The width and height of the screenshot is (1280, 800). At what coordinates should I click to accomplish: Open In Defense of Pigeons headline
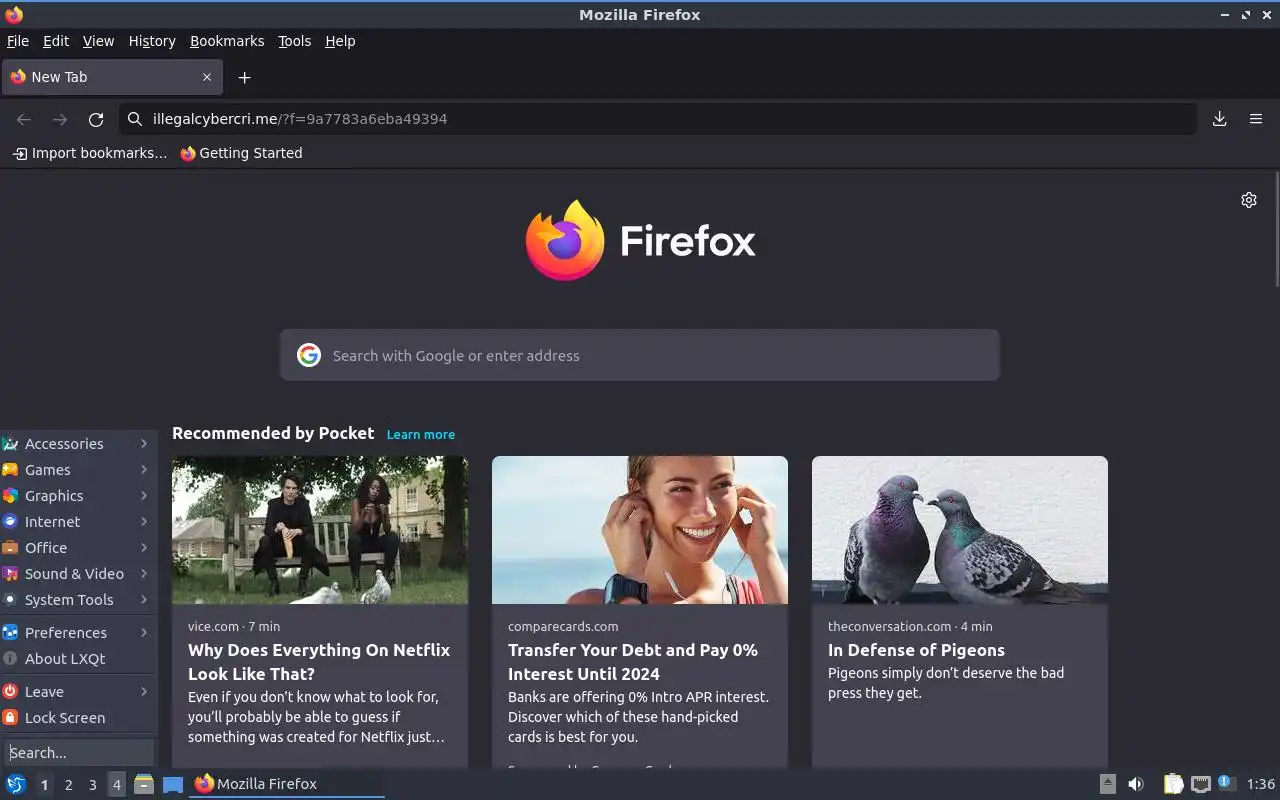[916, 650]
